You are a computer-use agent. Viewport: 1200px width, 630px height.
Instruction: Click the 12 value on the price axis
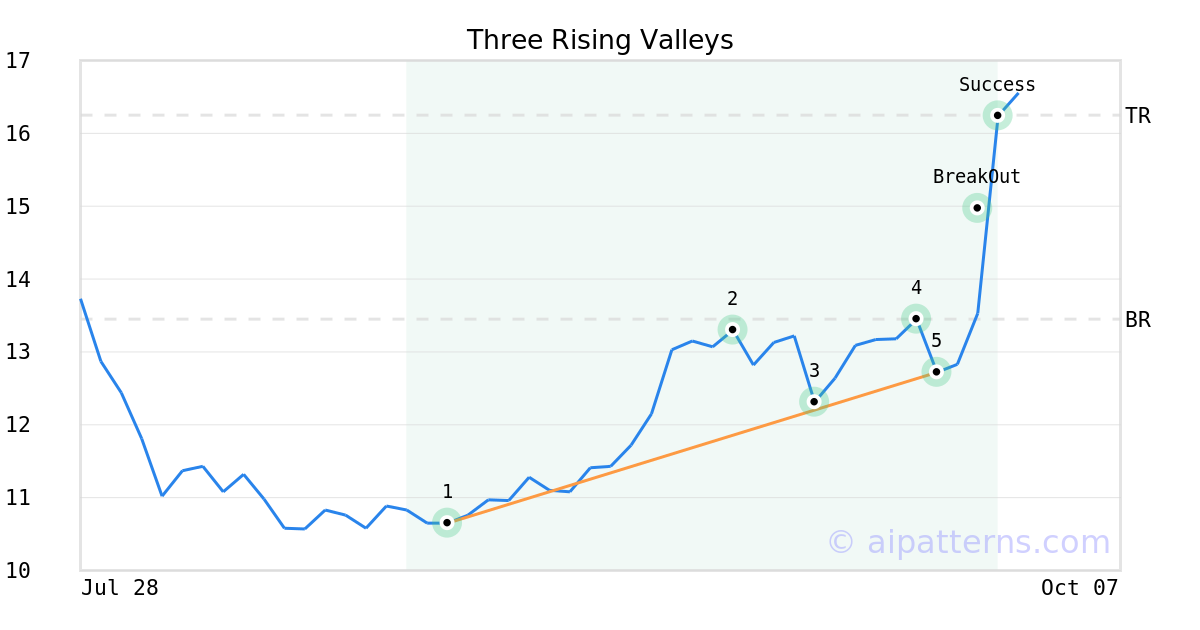(x=18, y=425)
